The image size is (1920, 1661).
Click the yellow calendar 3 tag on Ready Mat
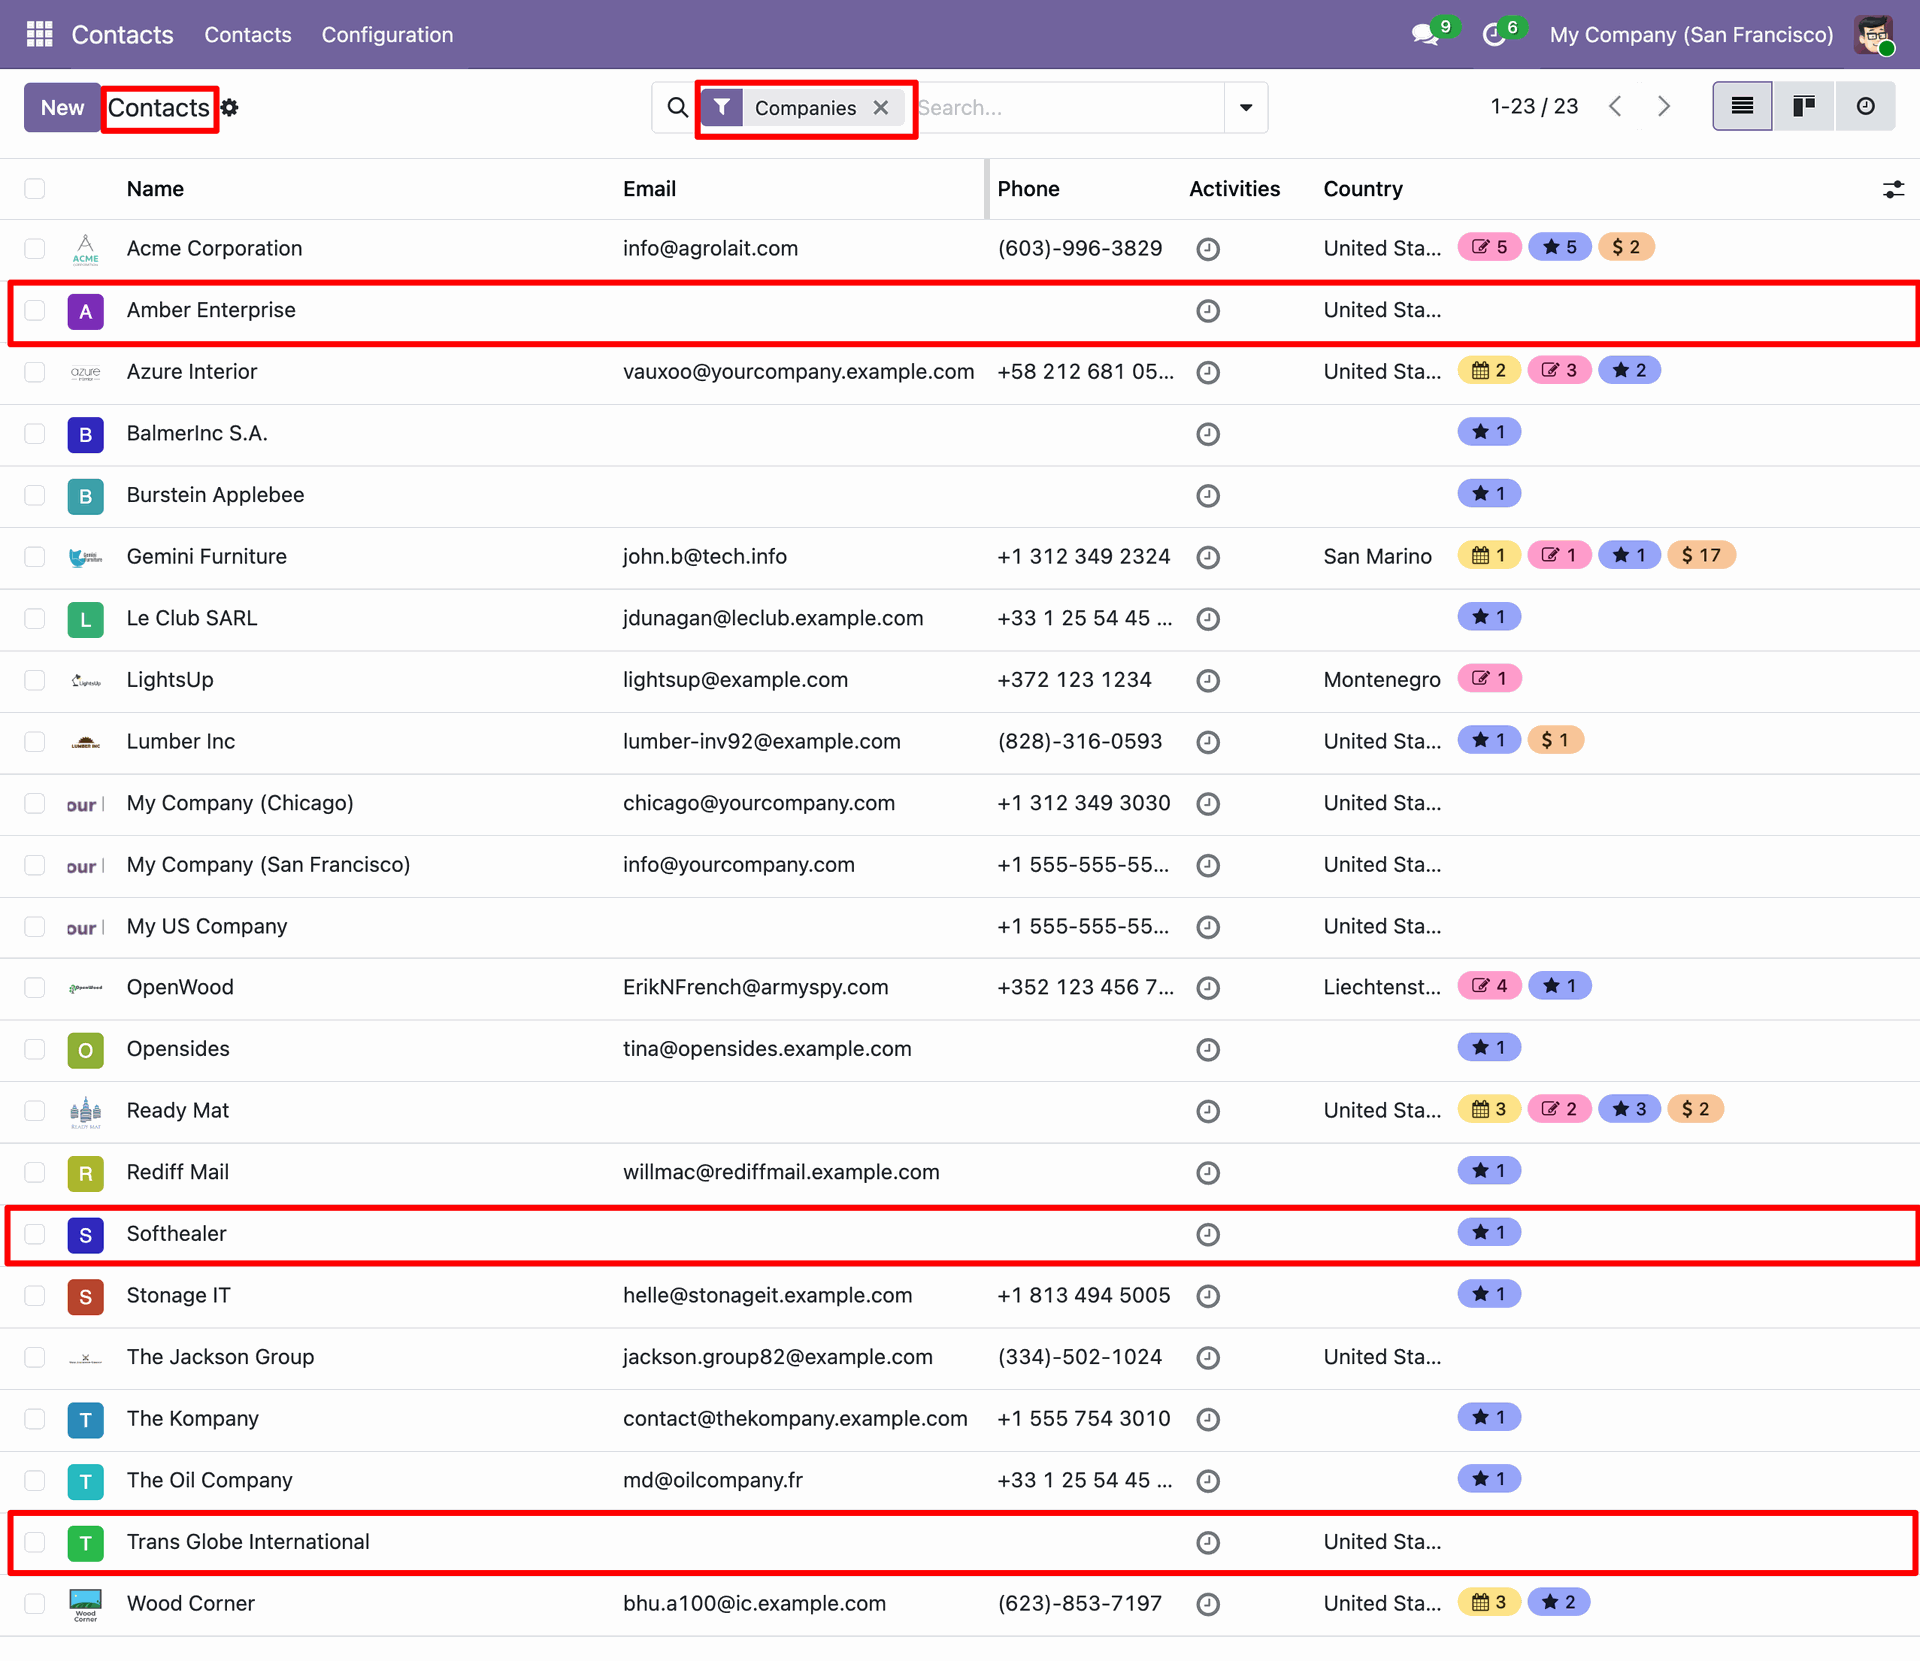tap(1489, 1109)
